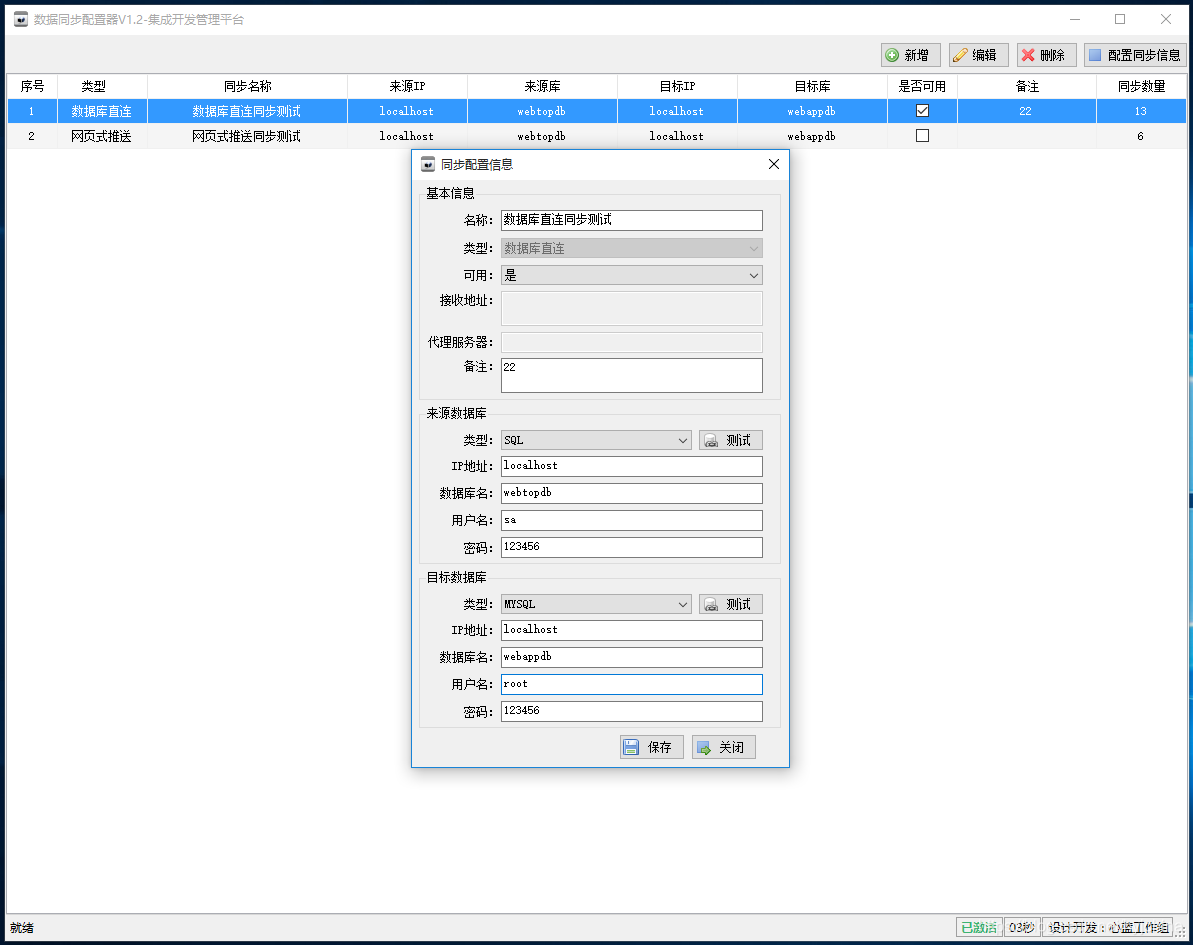This screenshot has height=945, width=1193.
Task: Click the 目标库 column header
Action: tap(812, 86)
